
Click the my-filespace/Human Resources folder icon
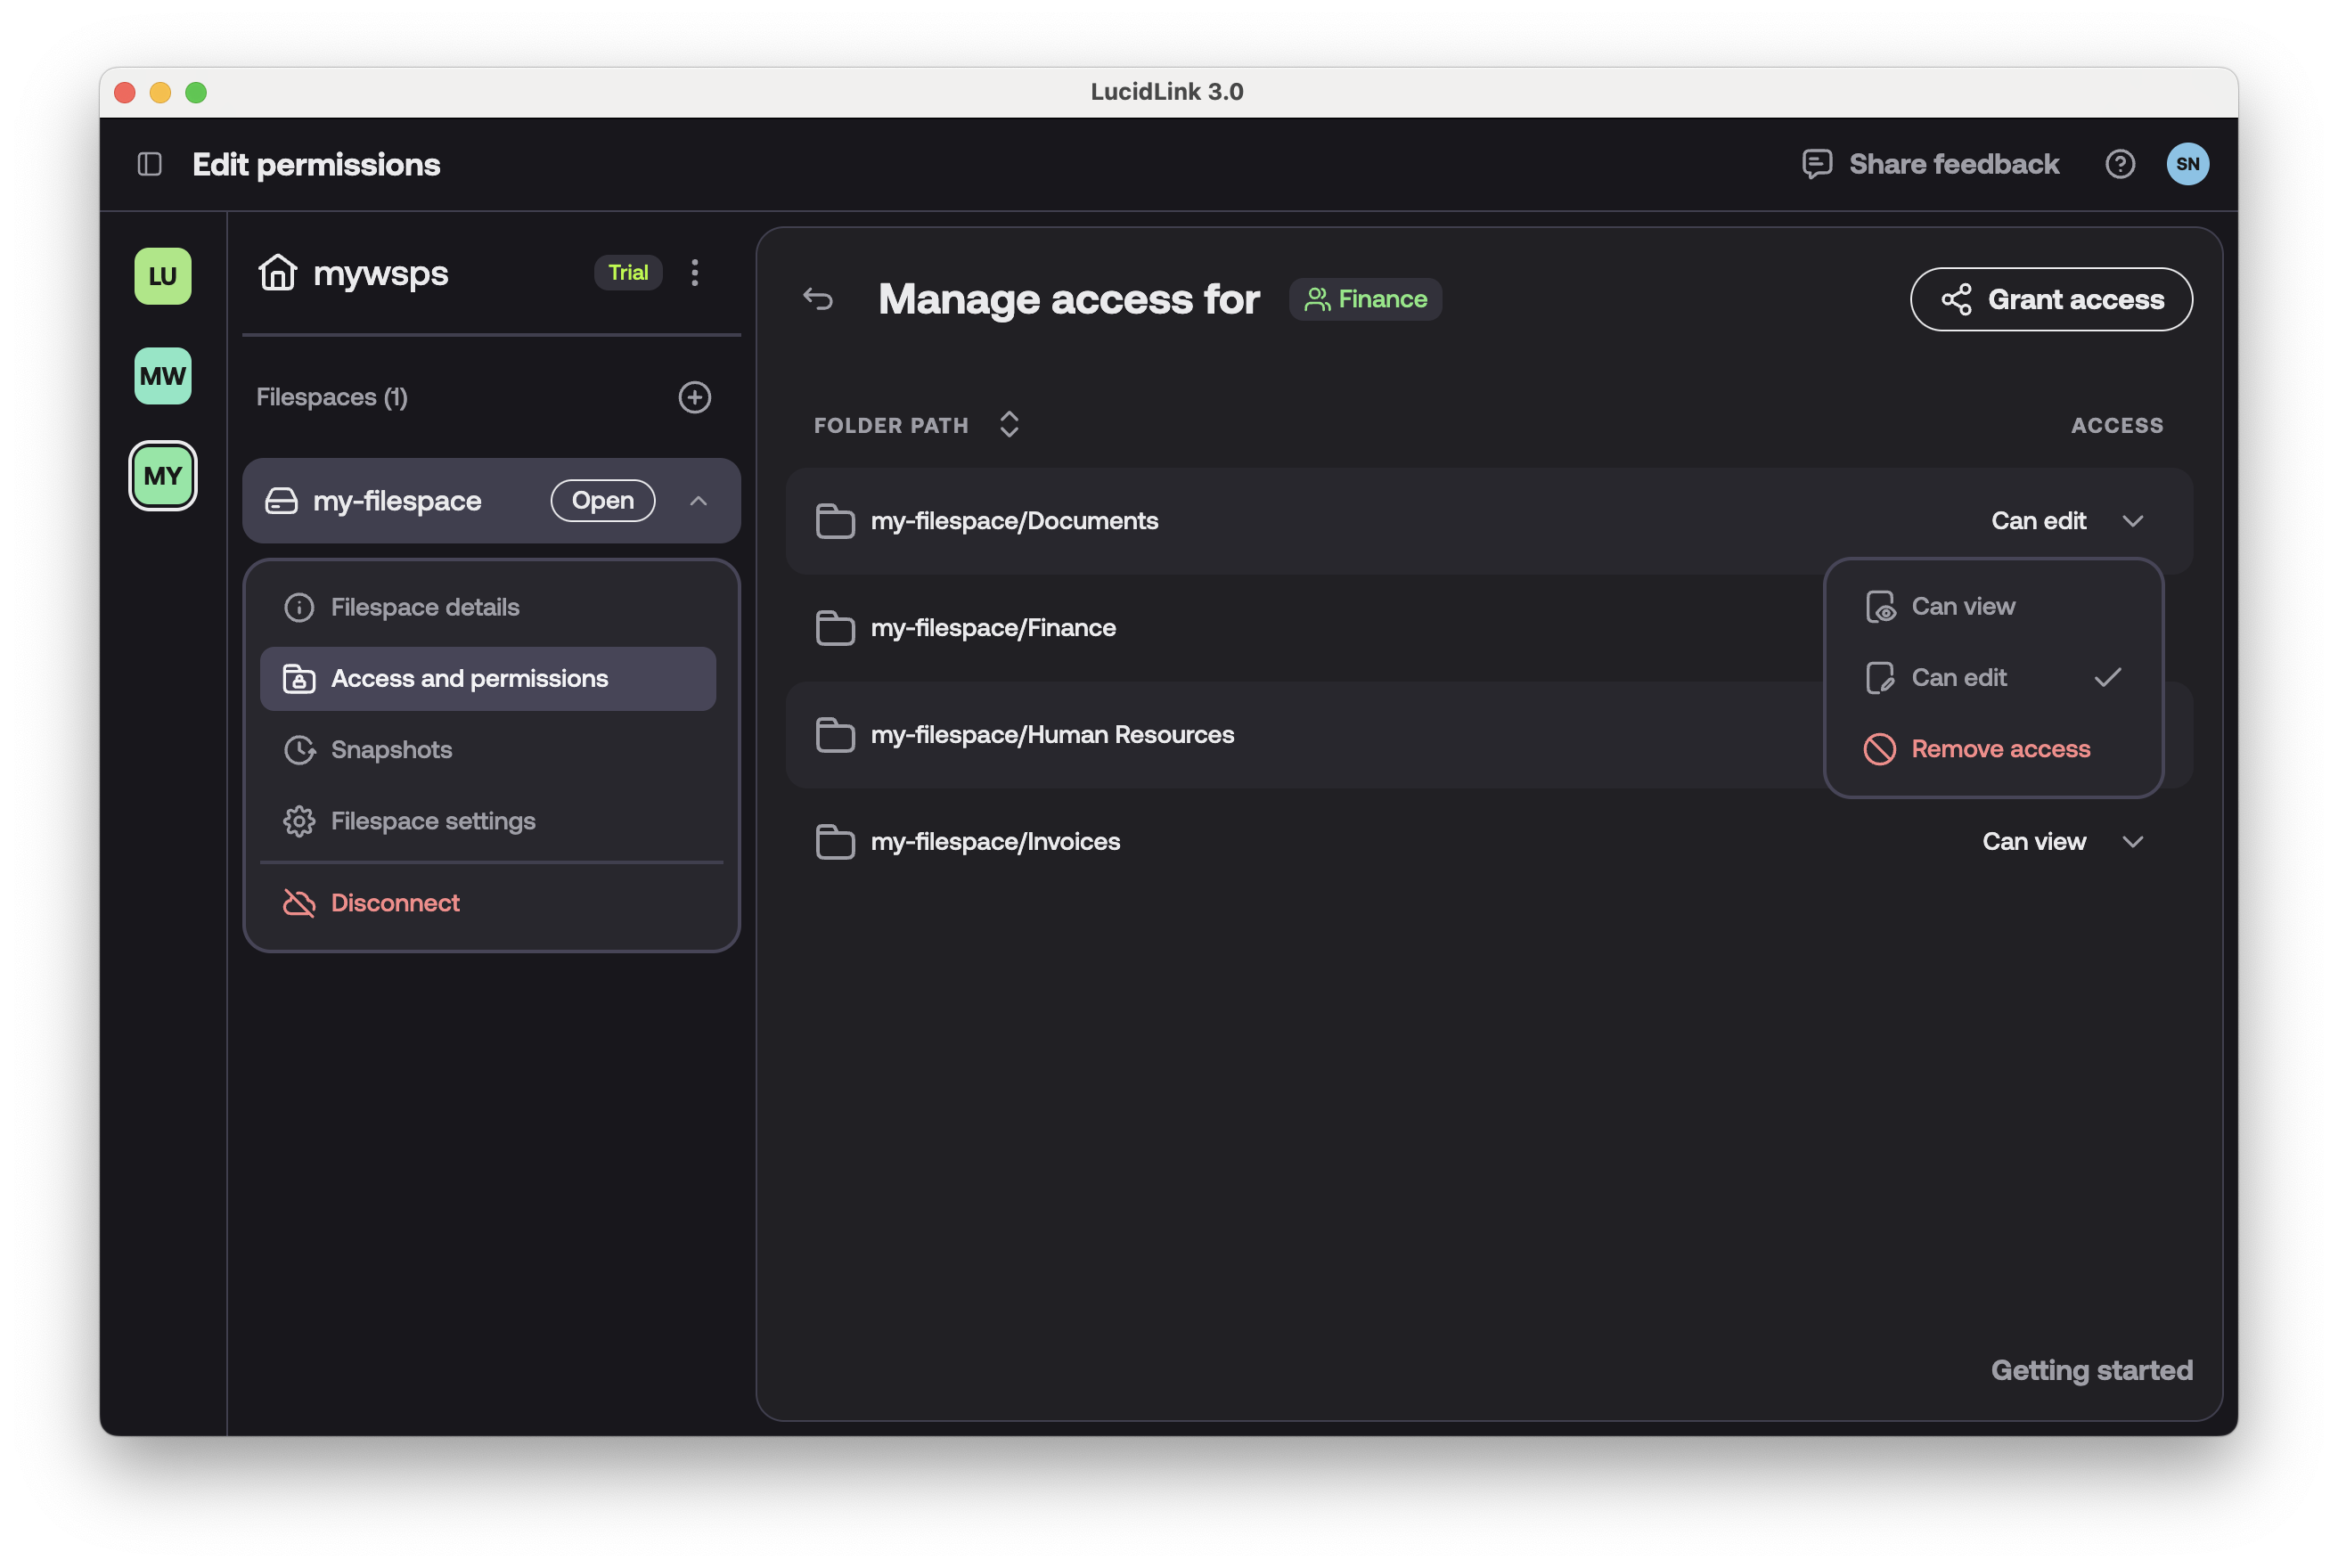835,735
